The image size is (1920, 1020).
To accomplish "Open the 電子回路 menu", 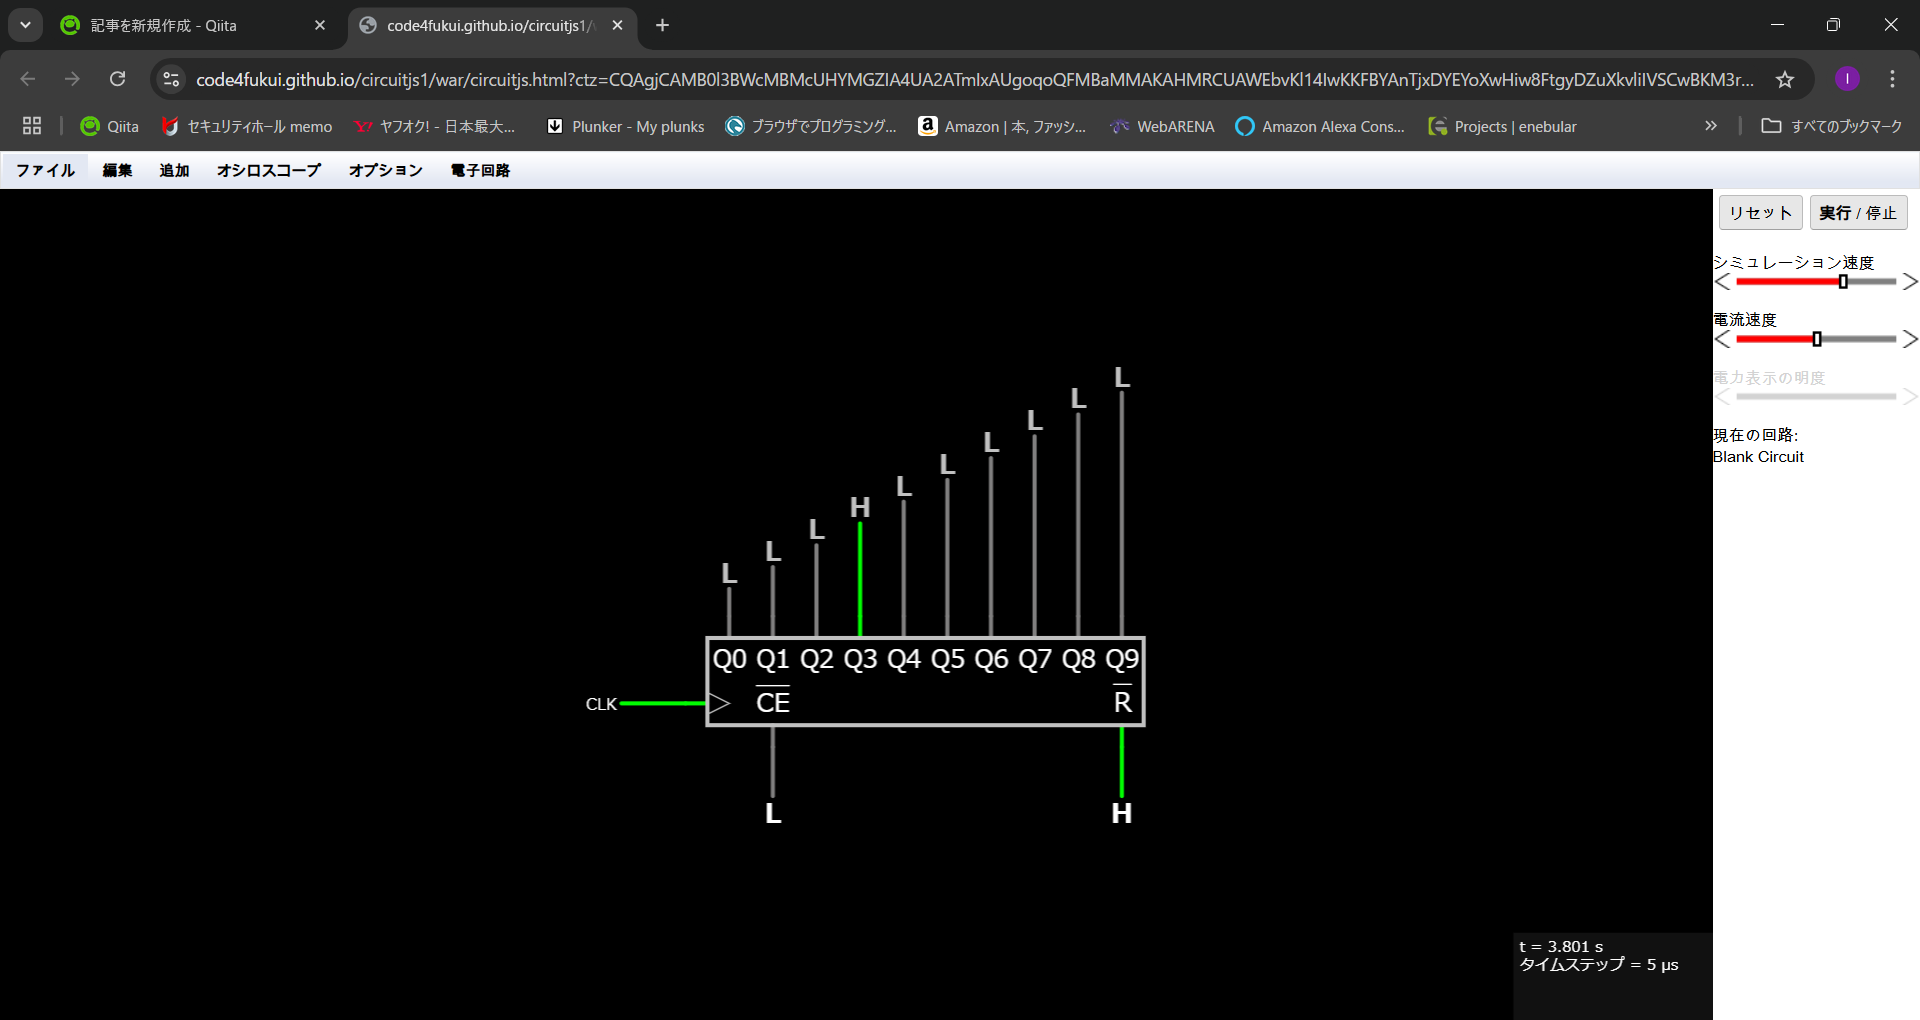I will coord(480,170).
